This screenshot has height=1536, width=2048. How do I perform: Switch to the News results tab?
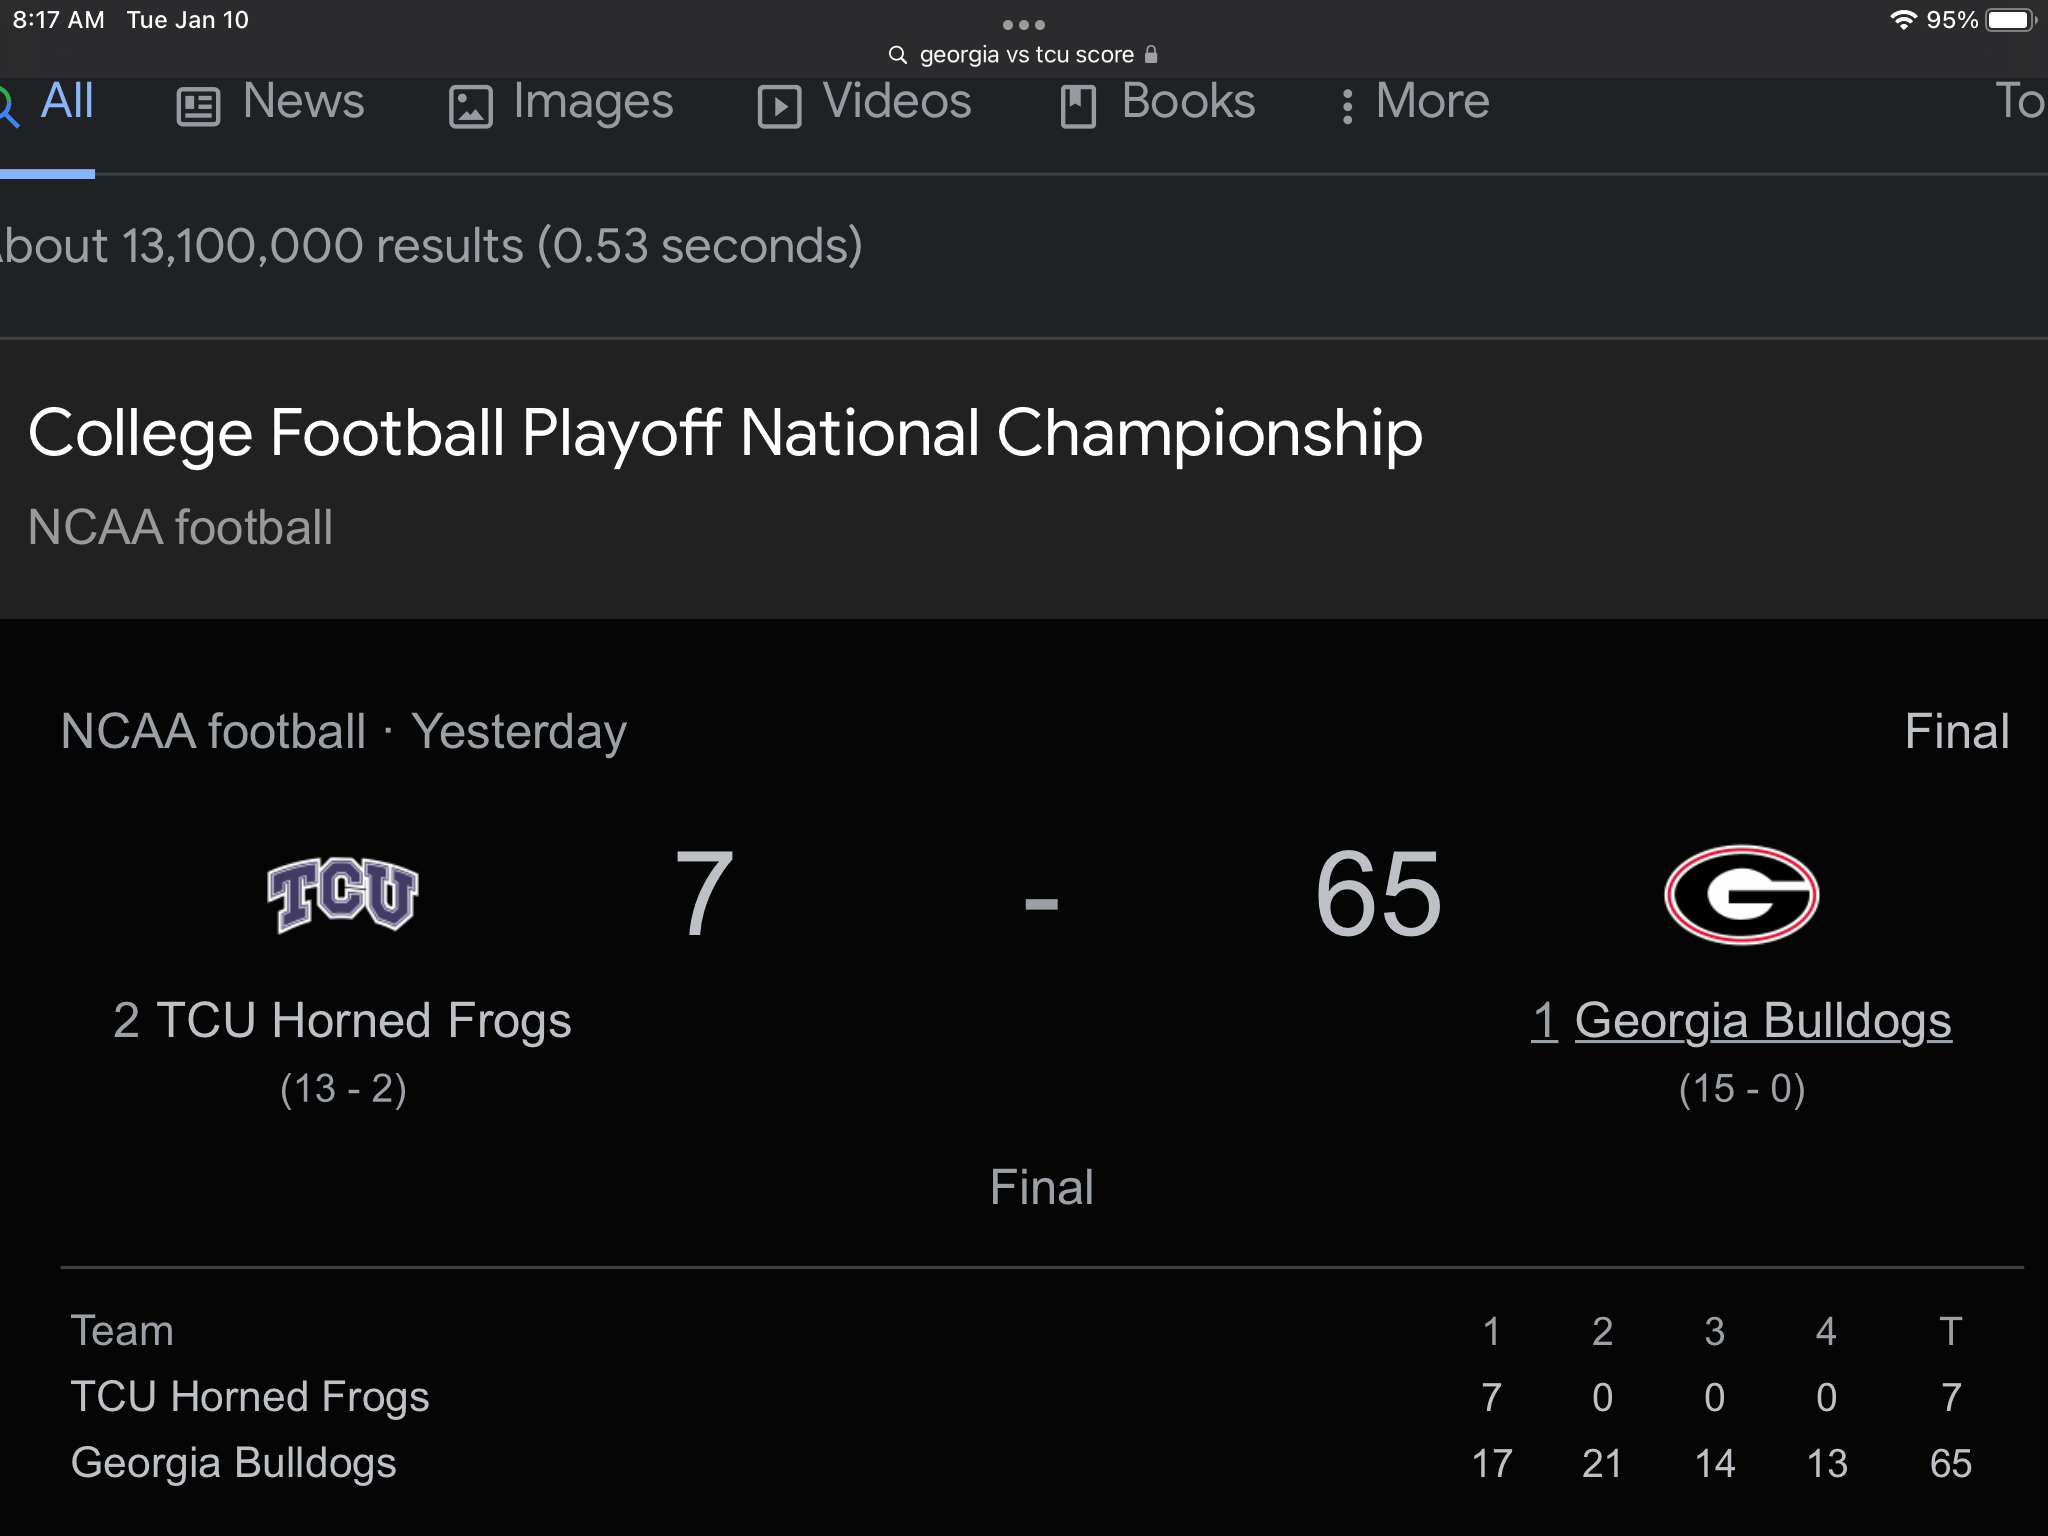(x=303, y=102)
